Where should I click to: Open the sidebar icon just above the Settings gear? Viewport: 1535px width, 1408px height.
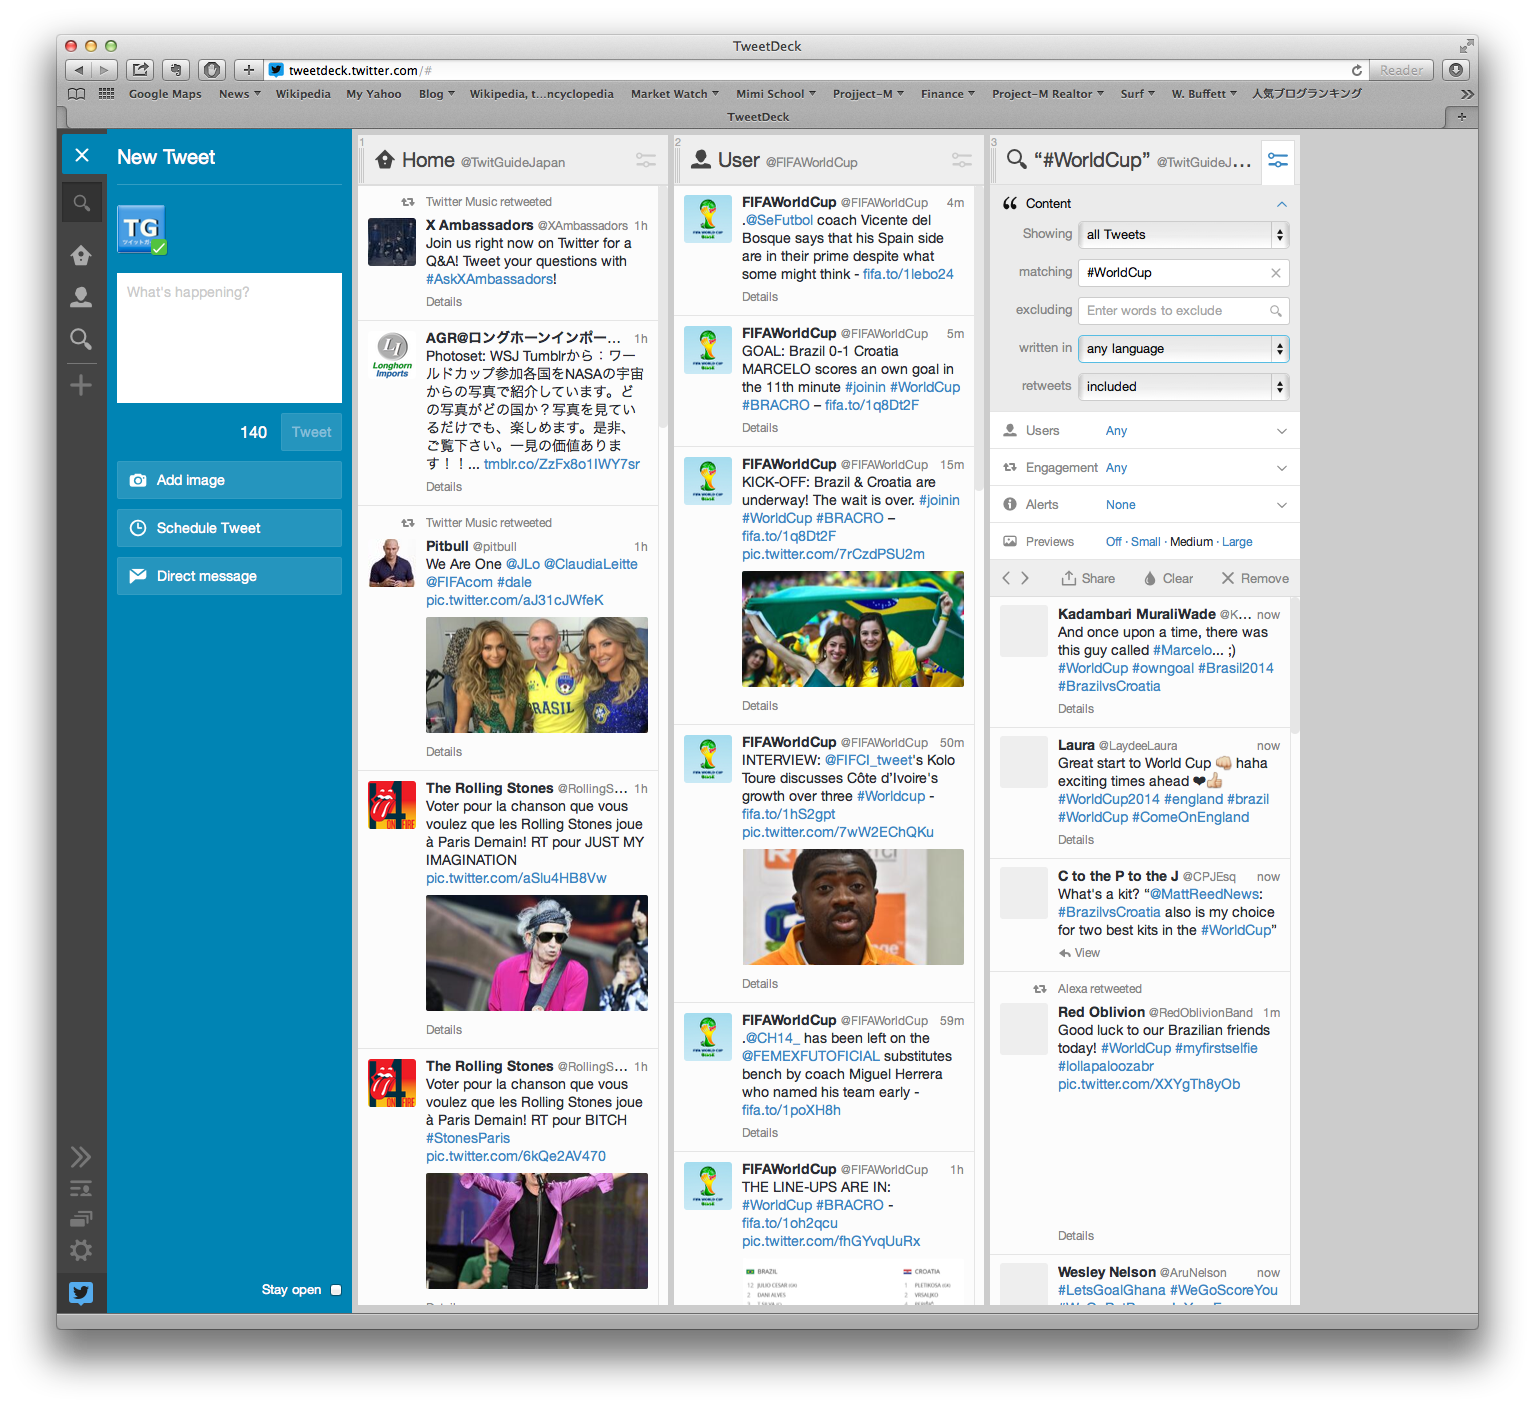coord(81,1219)
